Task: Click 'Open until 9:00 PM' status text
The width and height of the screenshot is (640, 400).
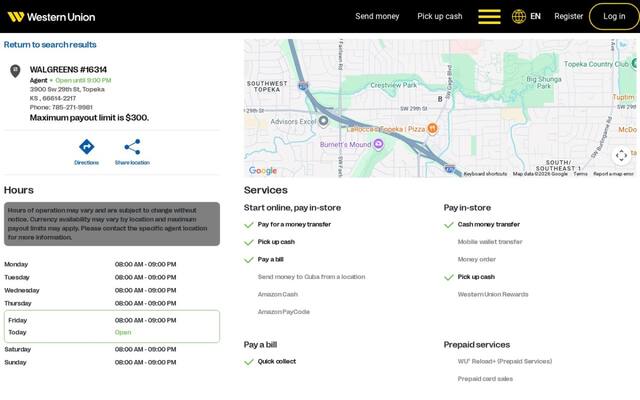Action: (83, 80)
